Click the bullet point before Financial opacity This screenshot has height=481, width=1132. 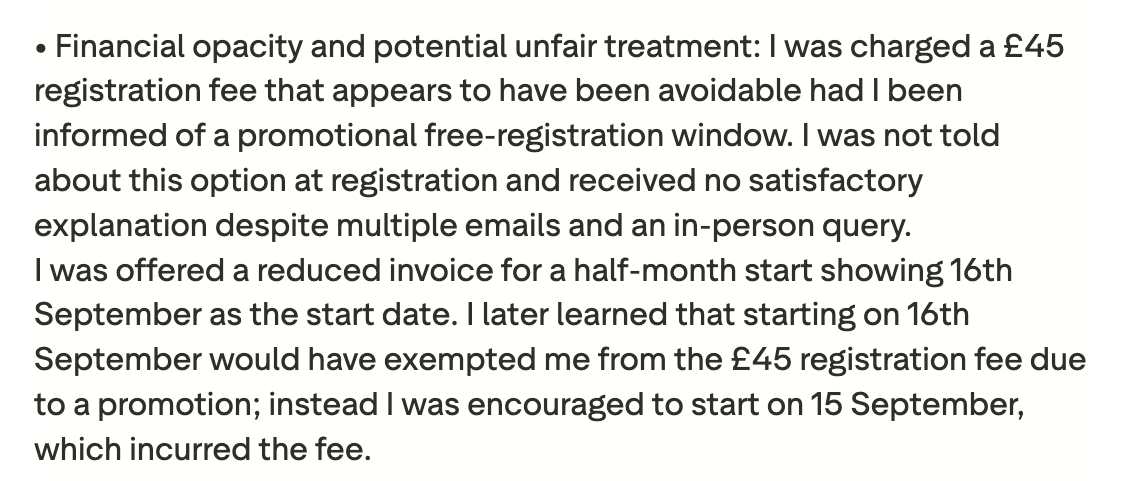pos(41,47)
